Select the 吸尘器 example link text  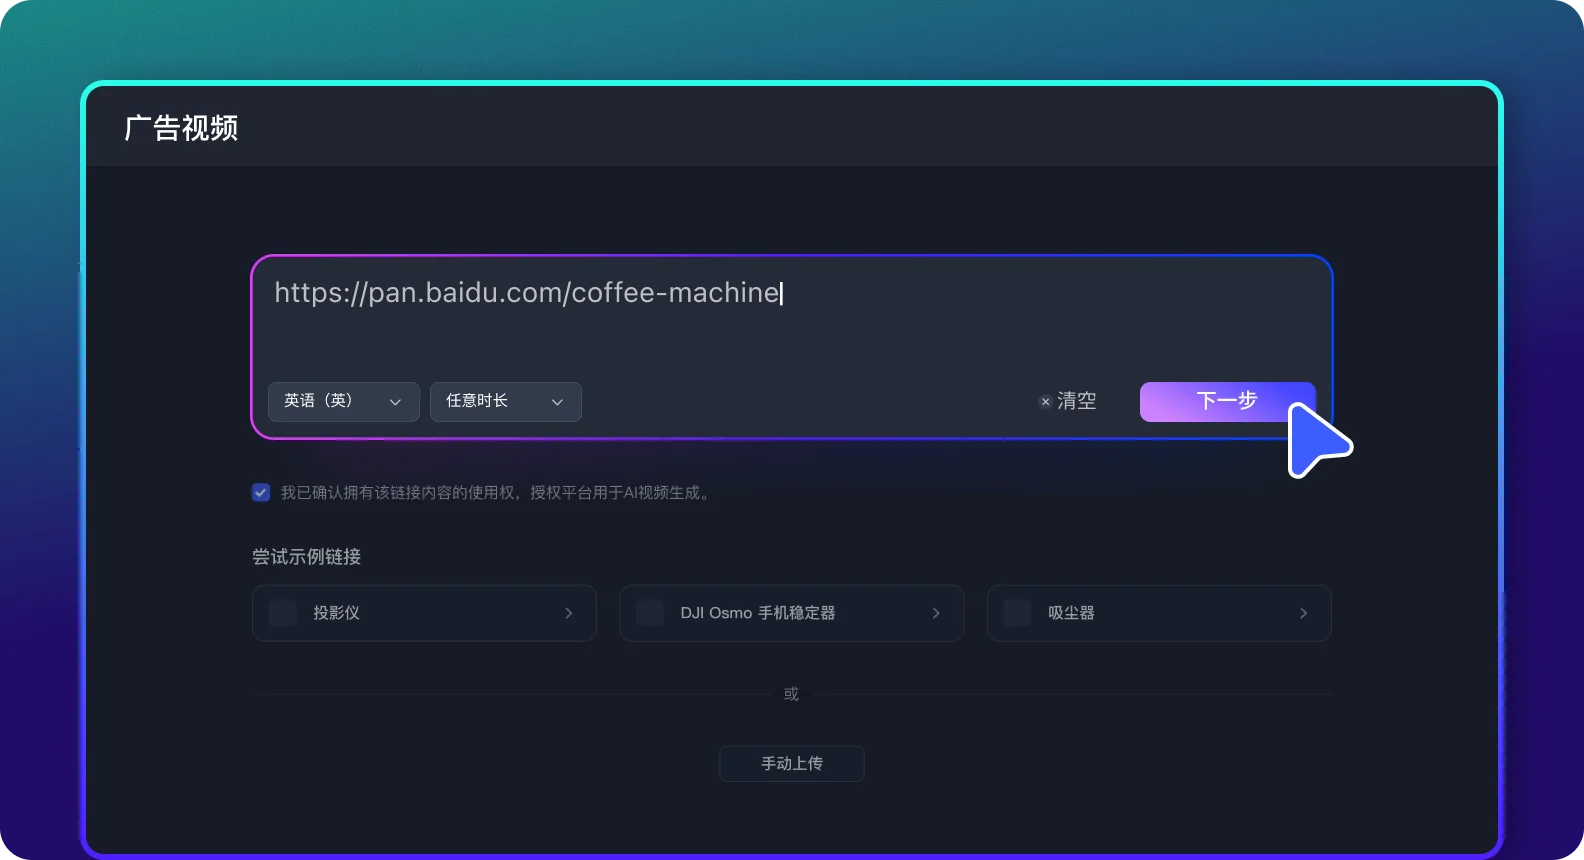[1071, 613]
